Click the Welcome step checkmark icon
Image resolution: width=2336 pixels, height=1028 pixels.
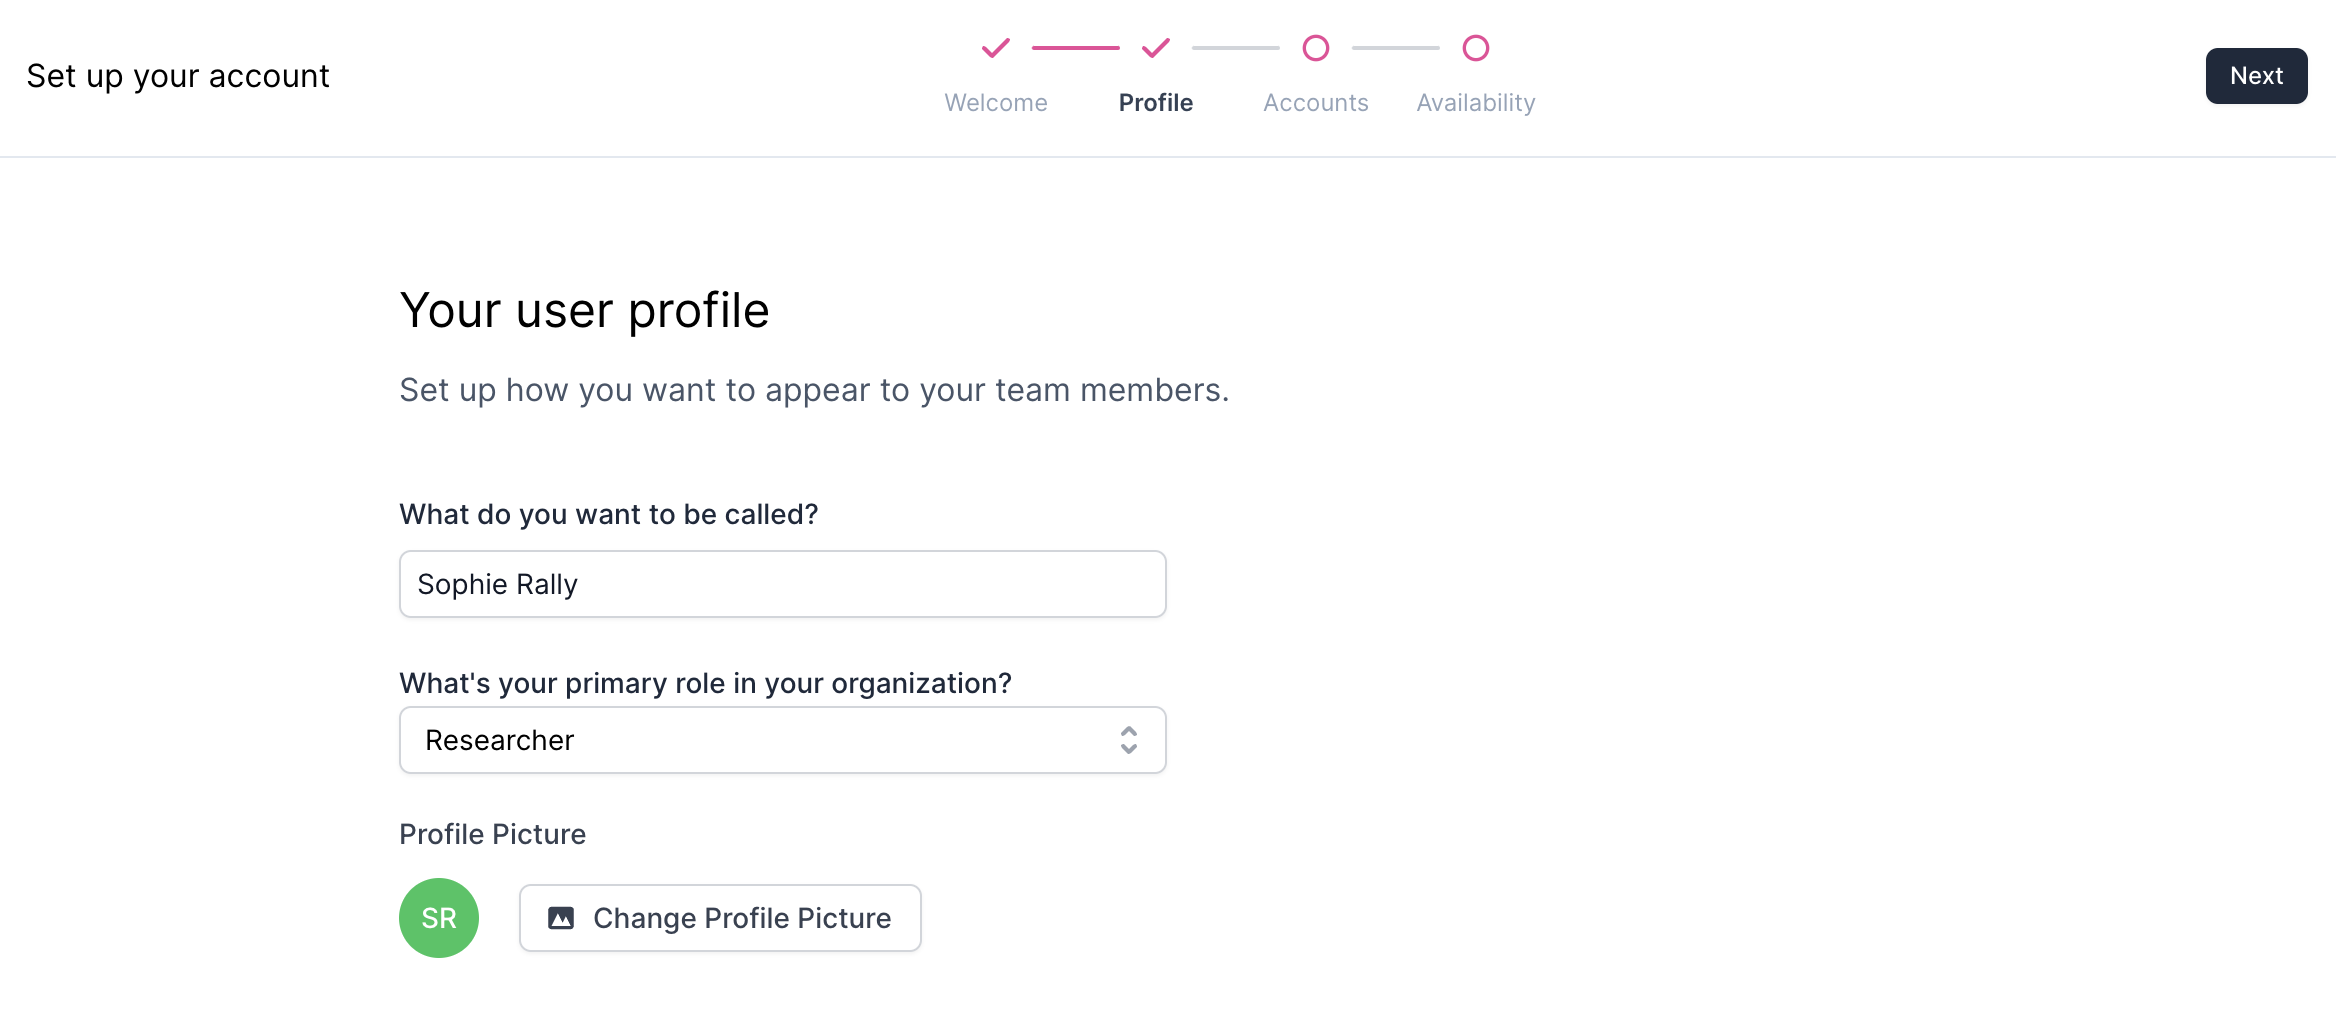[996, 48]
